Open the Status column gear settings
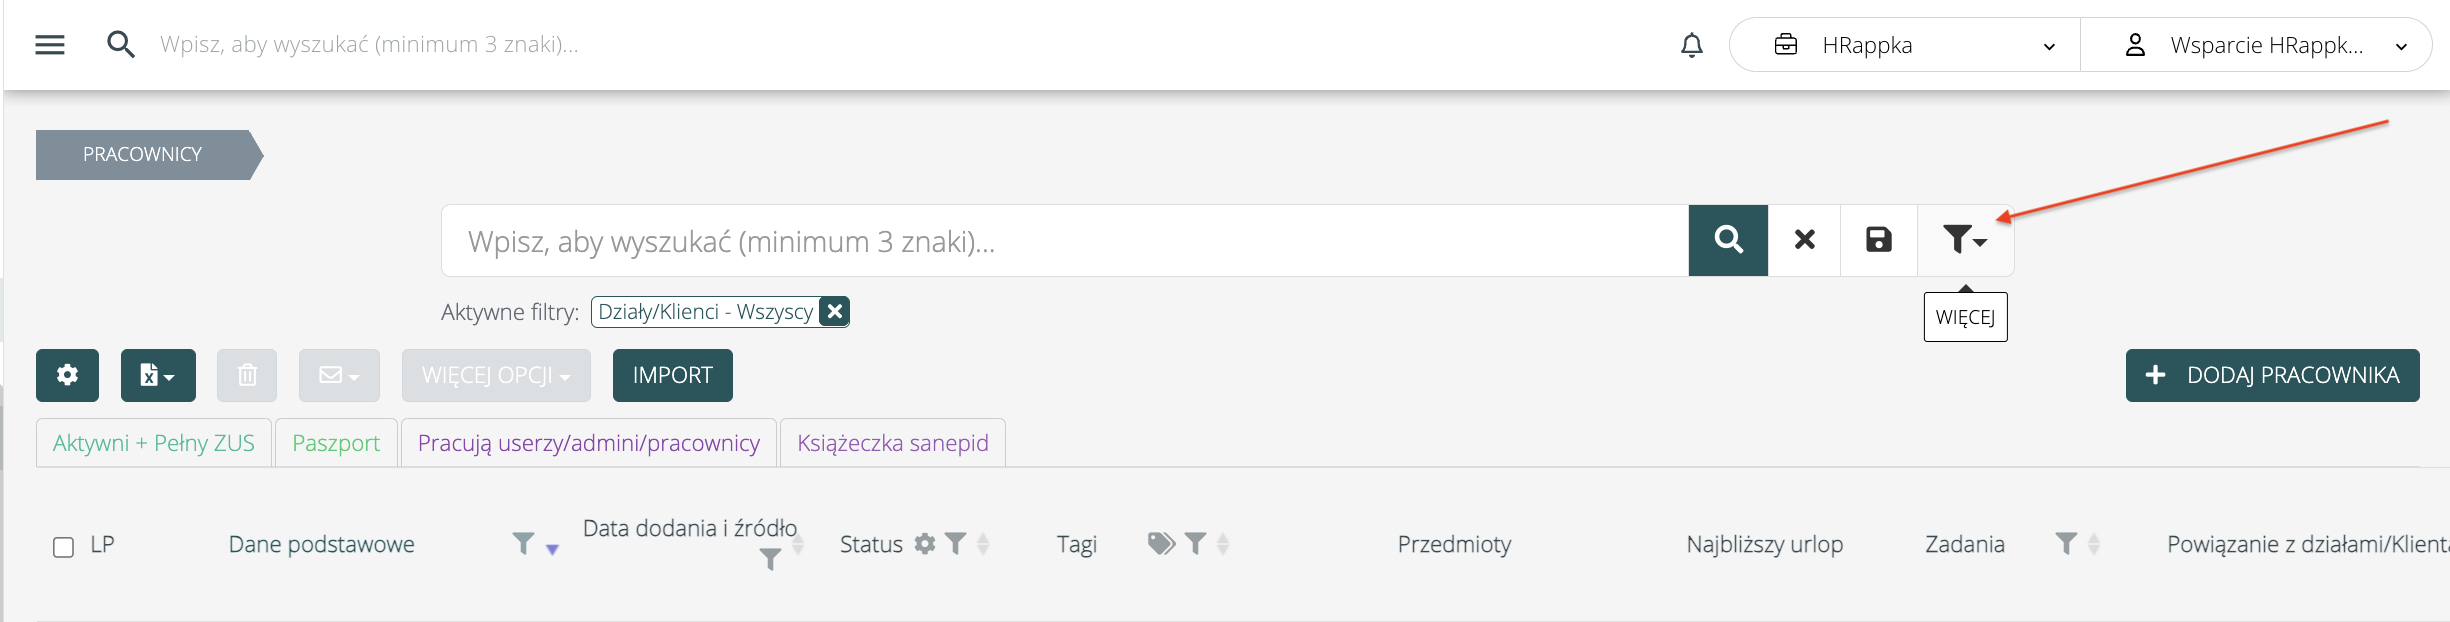This screenshot has width=2450, height=622. click(925, 543)
